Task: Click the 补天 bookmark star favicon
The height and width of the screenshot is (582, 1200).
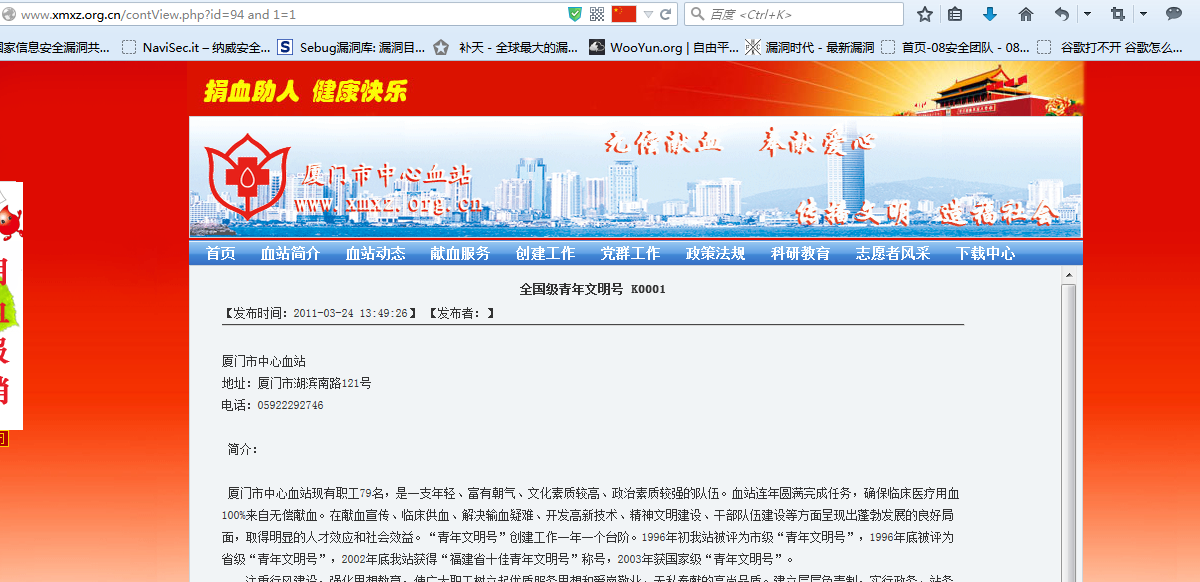Action: pyautogui.click(x=441, y=47)
